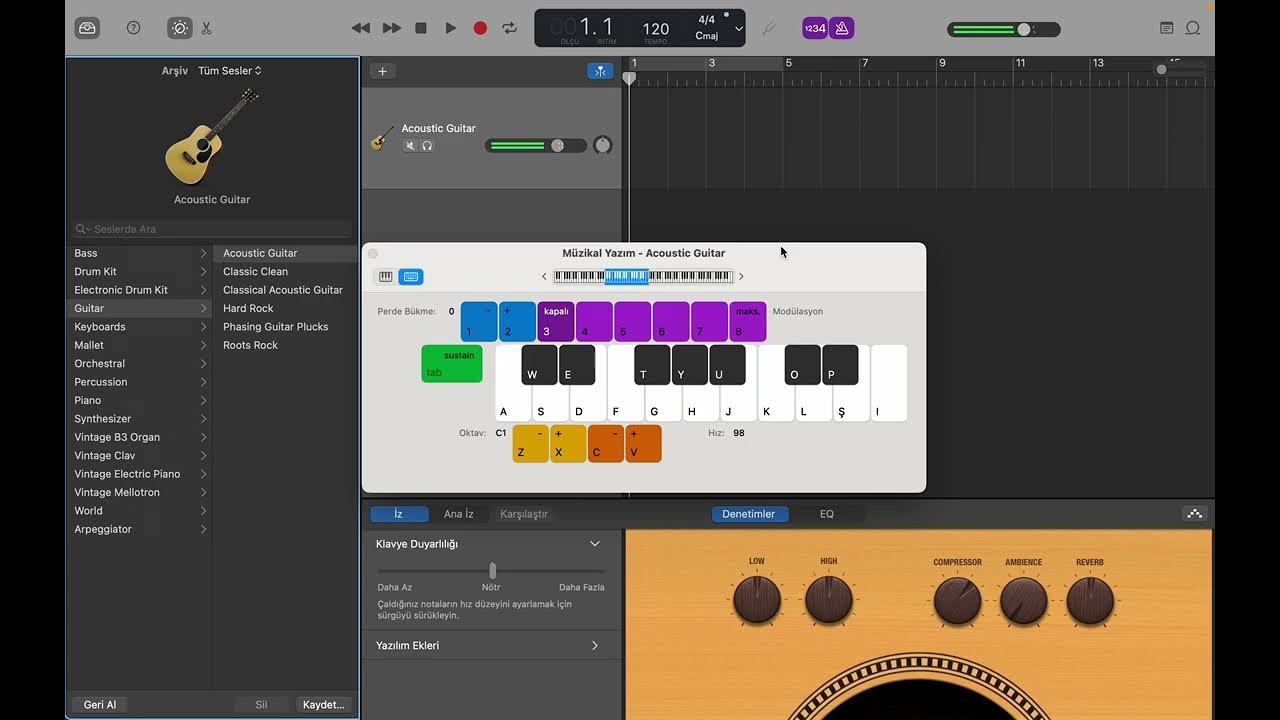Click the Stop button

421,28
